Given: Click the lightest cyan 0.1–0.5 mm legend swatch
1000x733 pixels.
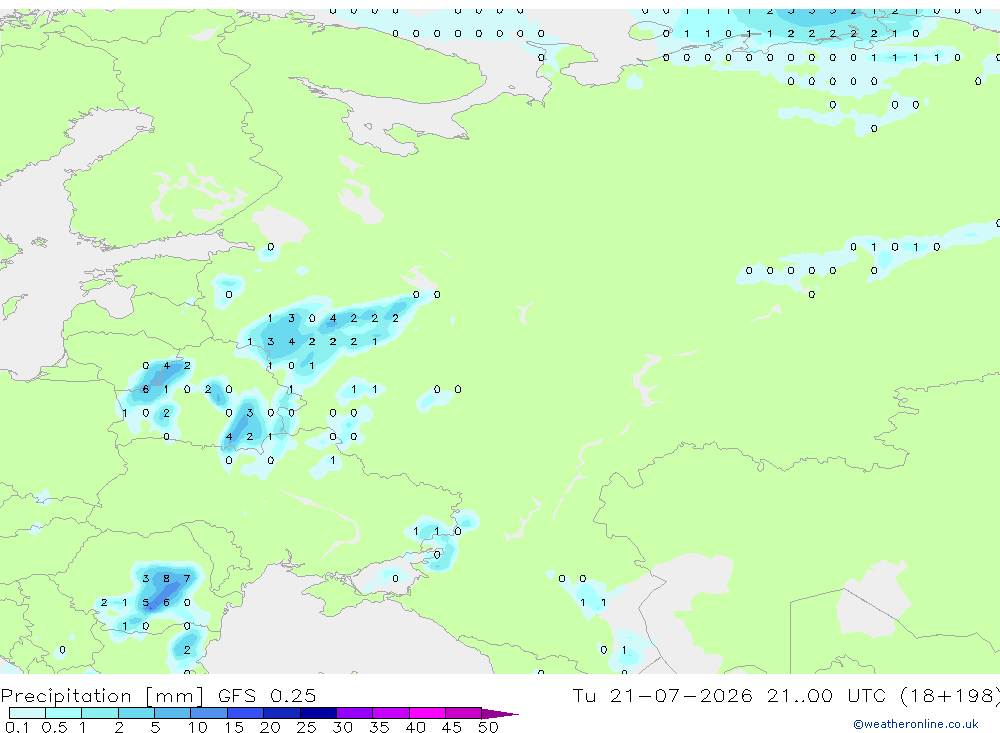Looking at the screenshot, I should point(27,713).
